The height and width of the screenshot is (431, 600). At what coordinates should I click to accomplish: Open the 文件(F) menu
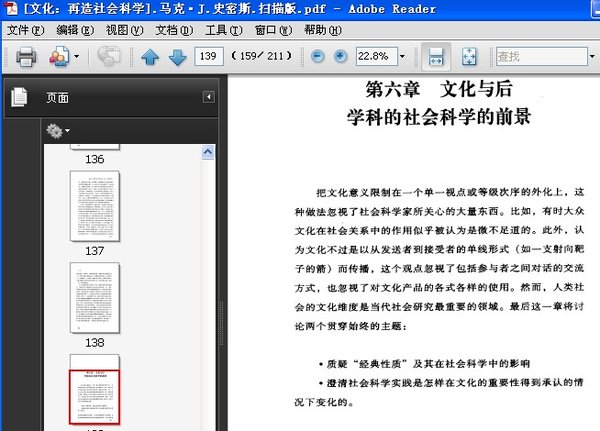26,30
